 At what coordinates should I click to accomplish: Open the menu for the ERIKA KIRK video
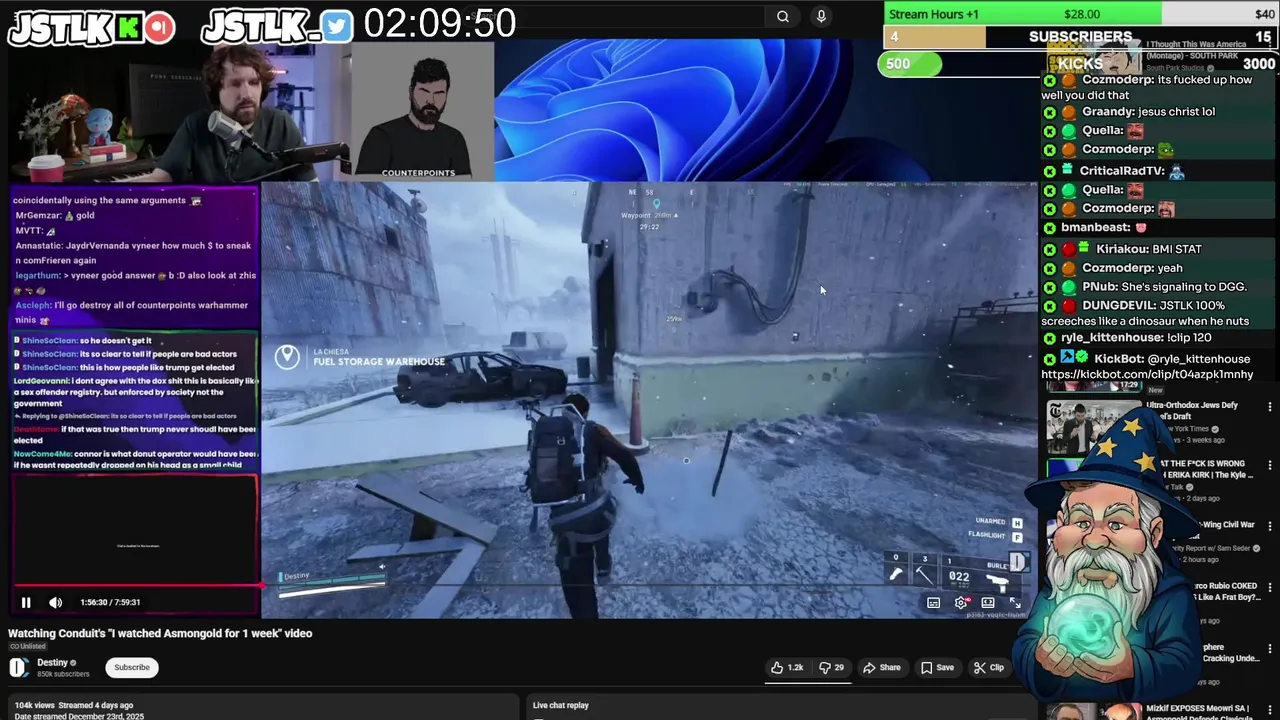tap(1270, 466)
